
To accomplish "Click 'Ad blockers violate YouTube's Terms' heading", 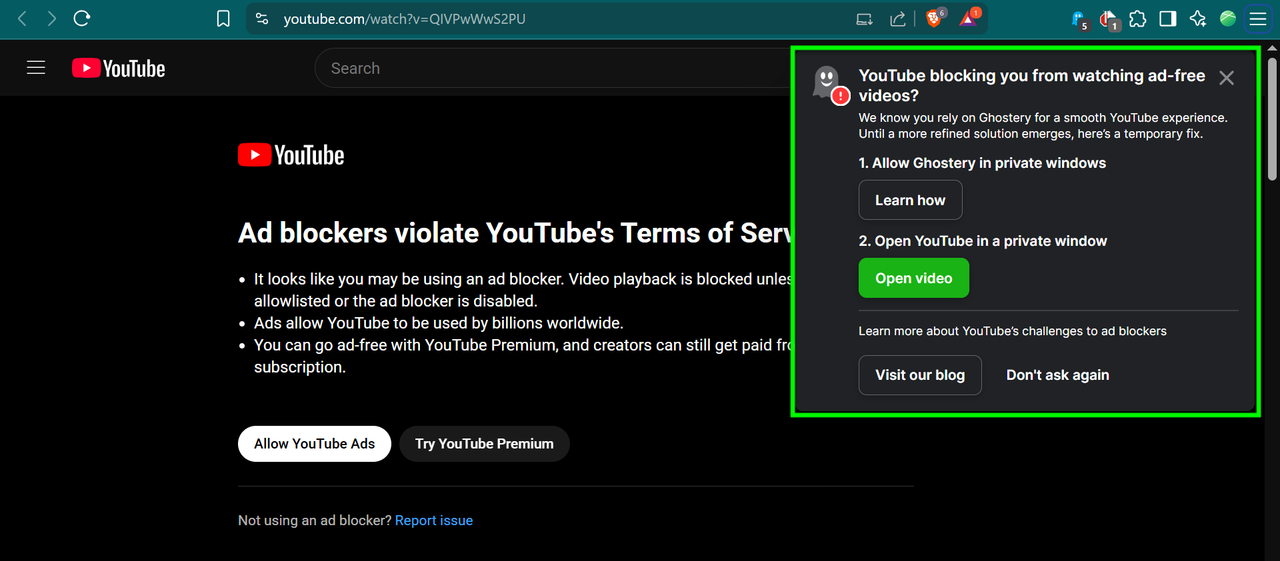I will (x=515, y=232).
